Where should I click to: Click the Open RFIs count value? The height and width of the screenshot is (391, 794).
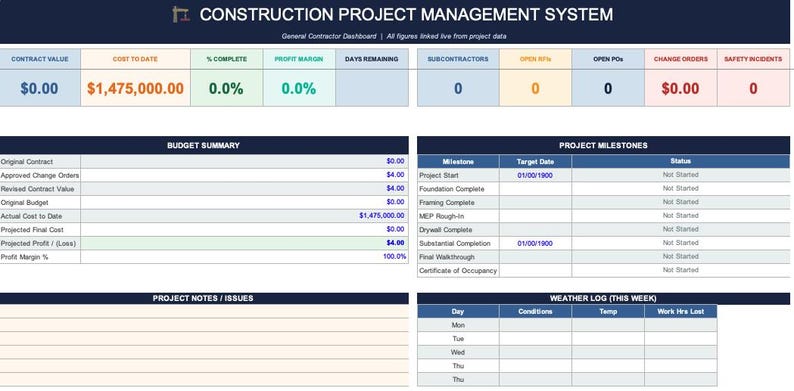[x=535, y=88]
